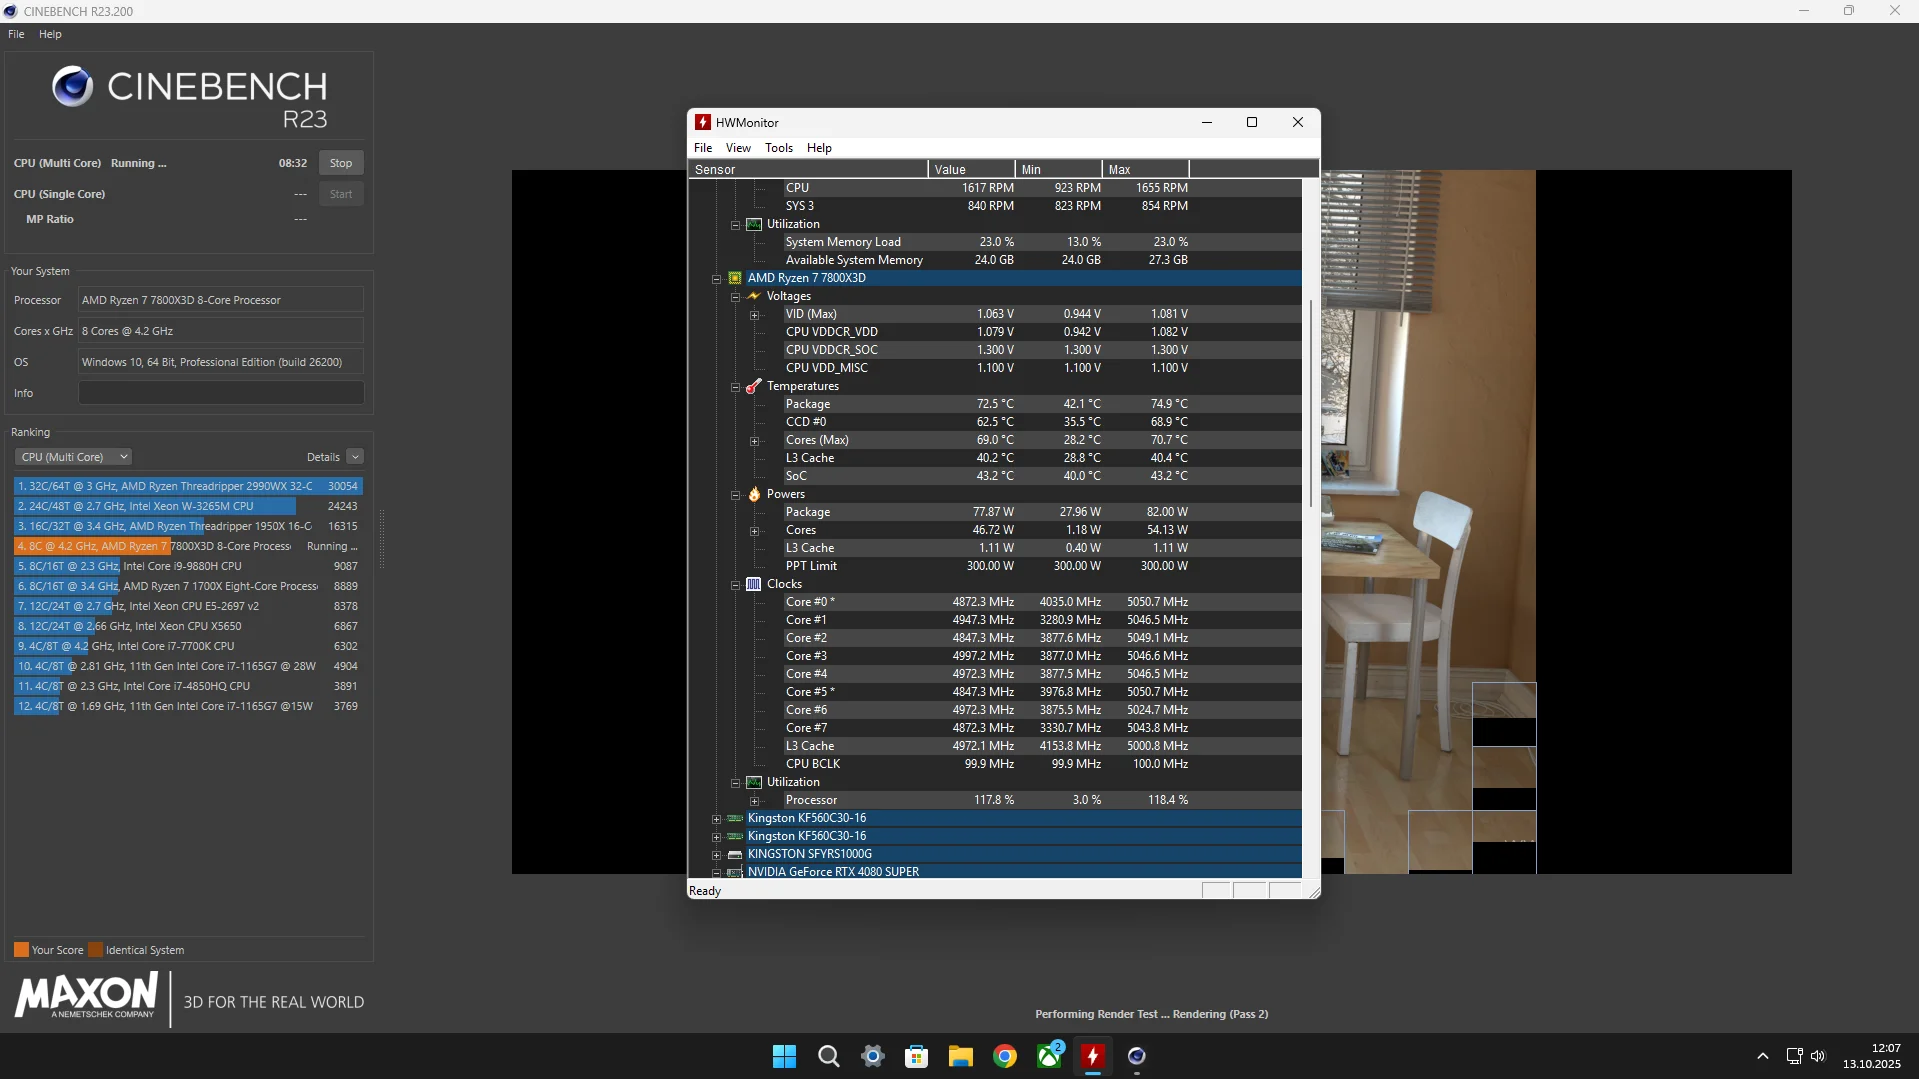Click the Temperatures thermometer icon
Screen dimensions: 1919x1079
(x=754, y=386)
